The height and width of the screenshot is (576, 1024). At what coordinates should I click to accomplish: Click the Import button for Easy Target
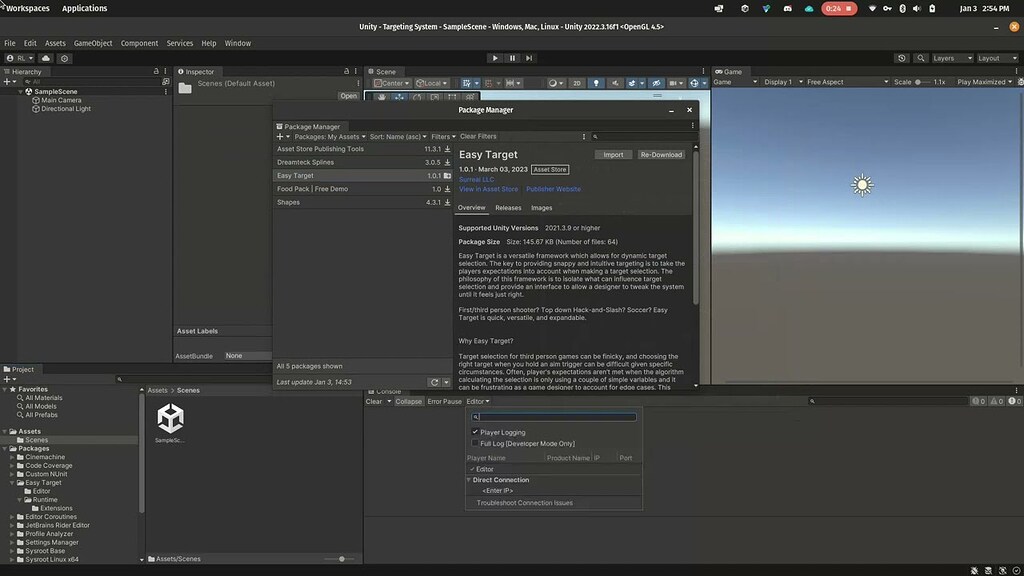click(614, 155)
